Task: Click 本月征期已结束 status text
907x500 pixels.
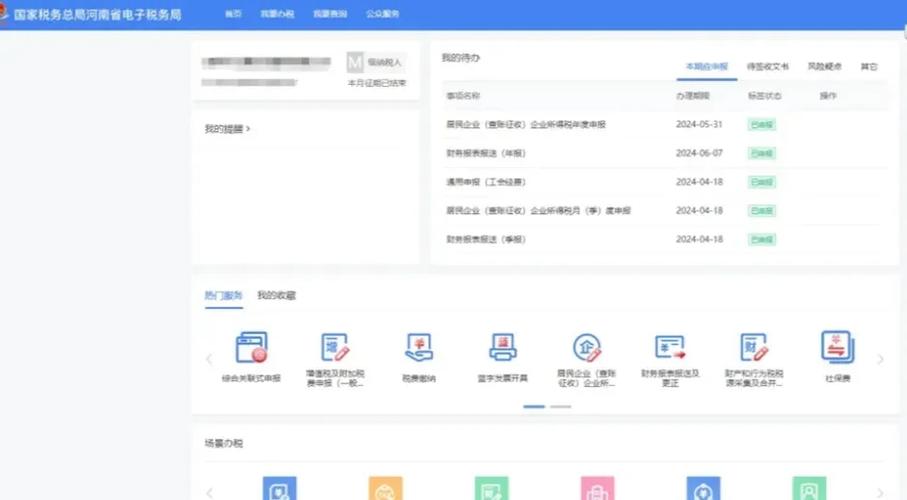Action: pyautogui.click(x=377, y=83)
